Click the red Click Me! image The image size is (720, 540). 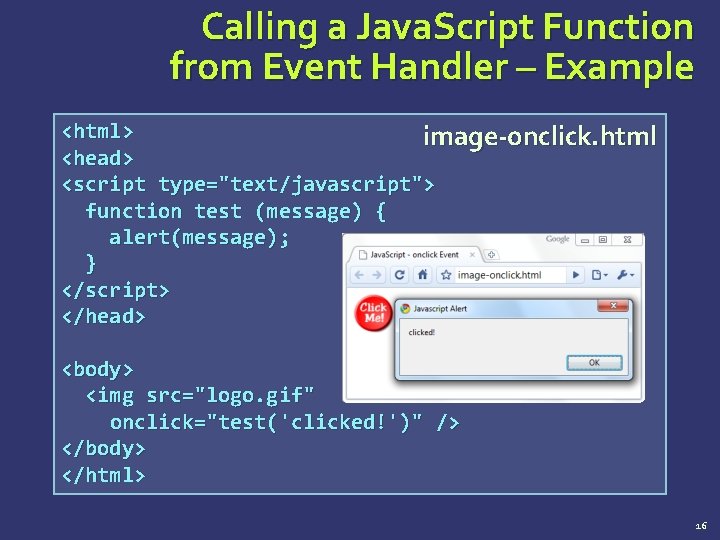click(373, 313)
